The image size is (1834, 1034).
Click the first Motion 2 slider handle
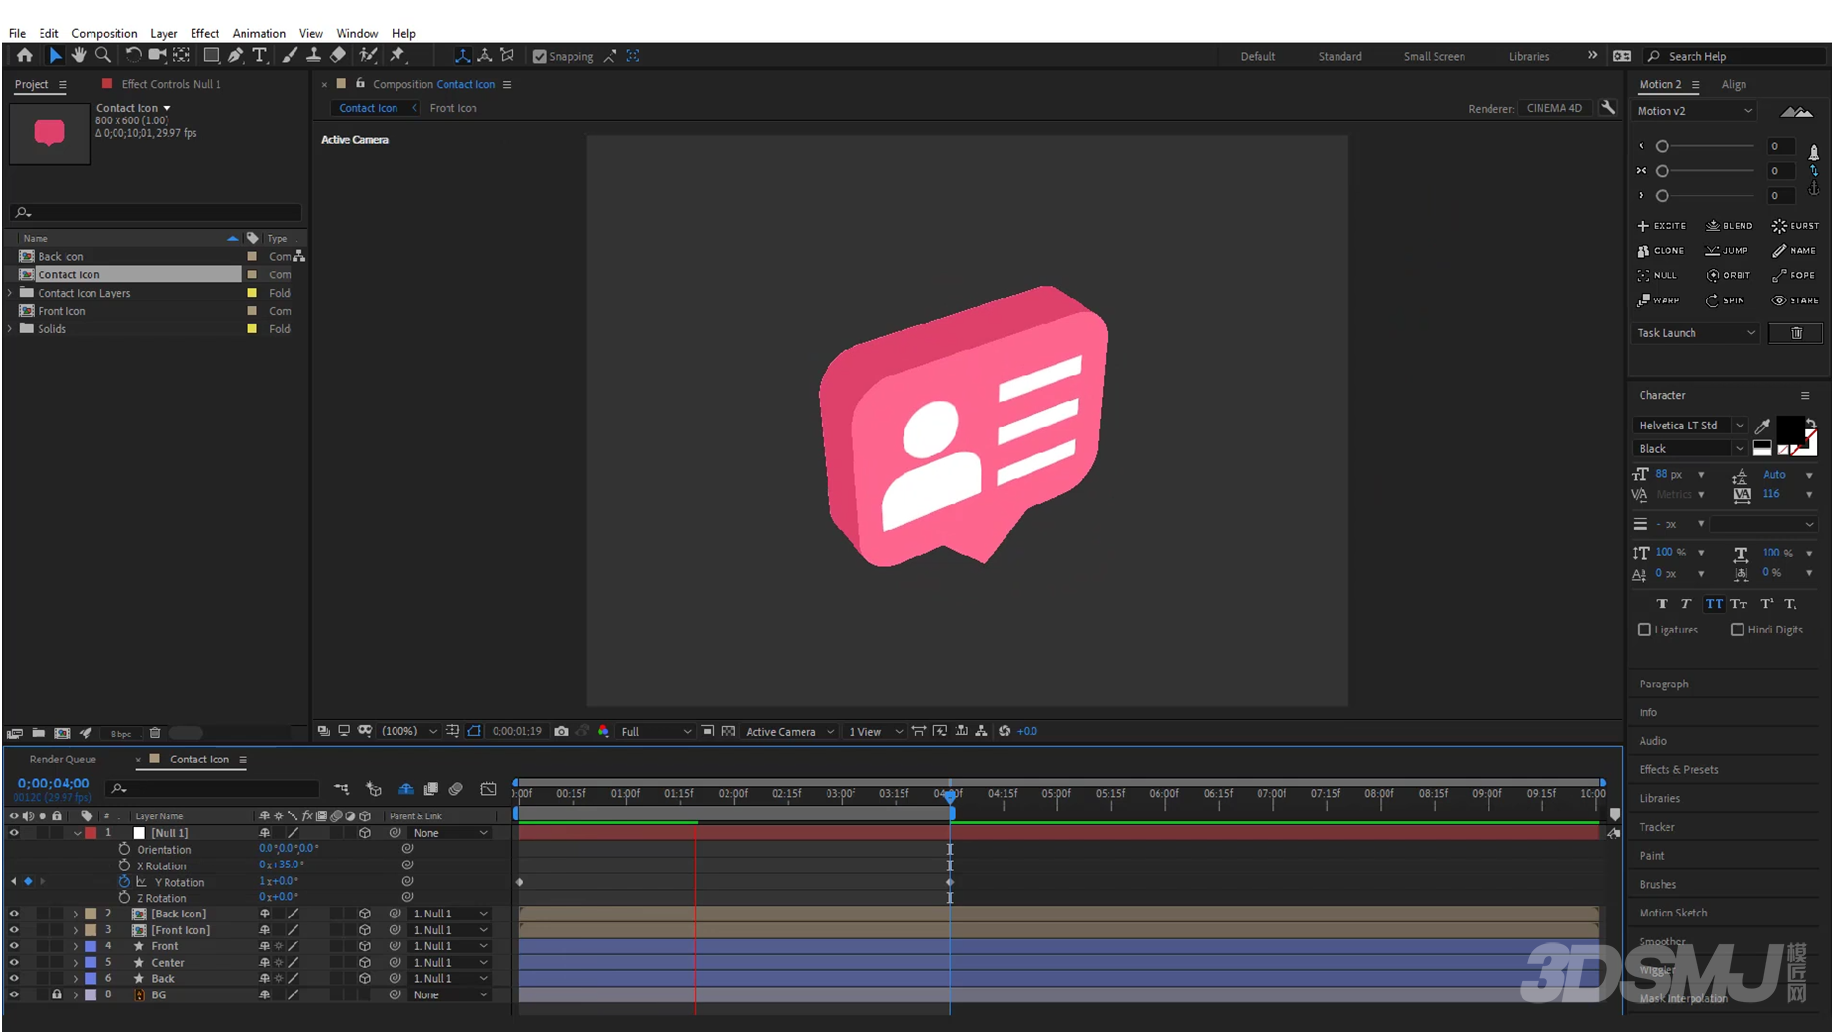[1663, 147]
